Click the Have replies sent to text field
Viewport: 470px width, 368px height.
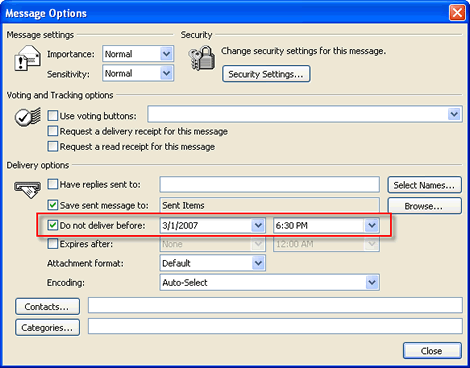(269, 185)
